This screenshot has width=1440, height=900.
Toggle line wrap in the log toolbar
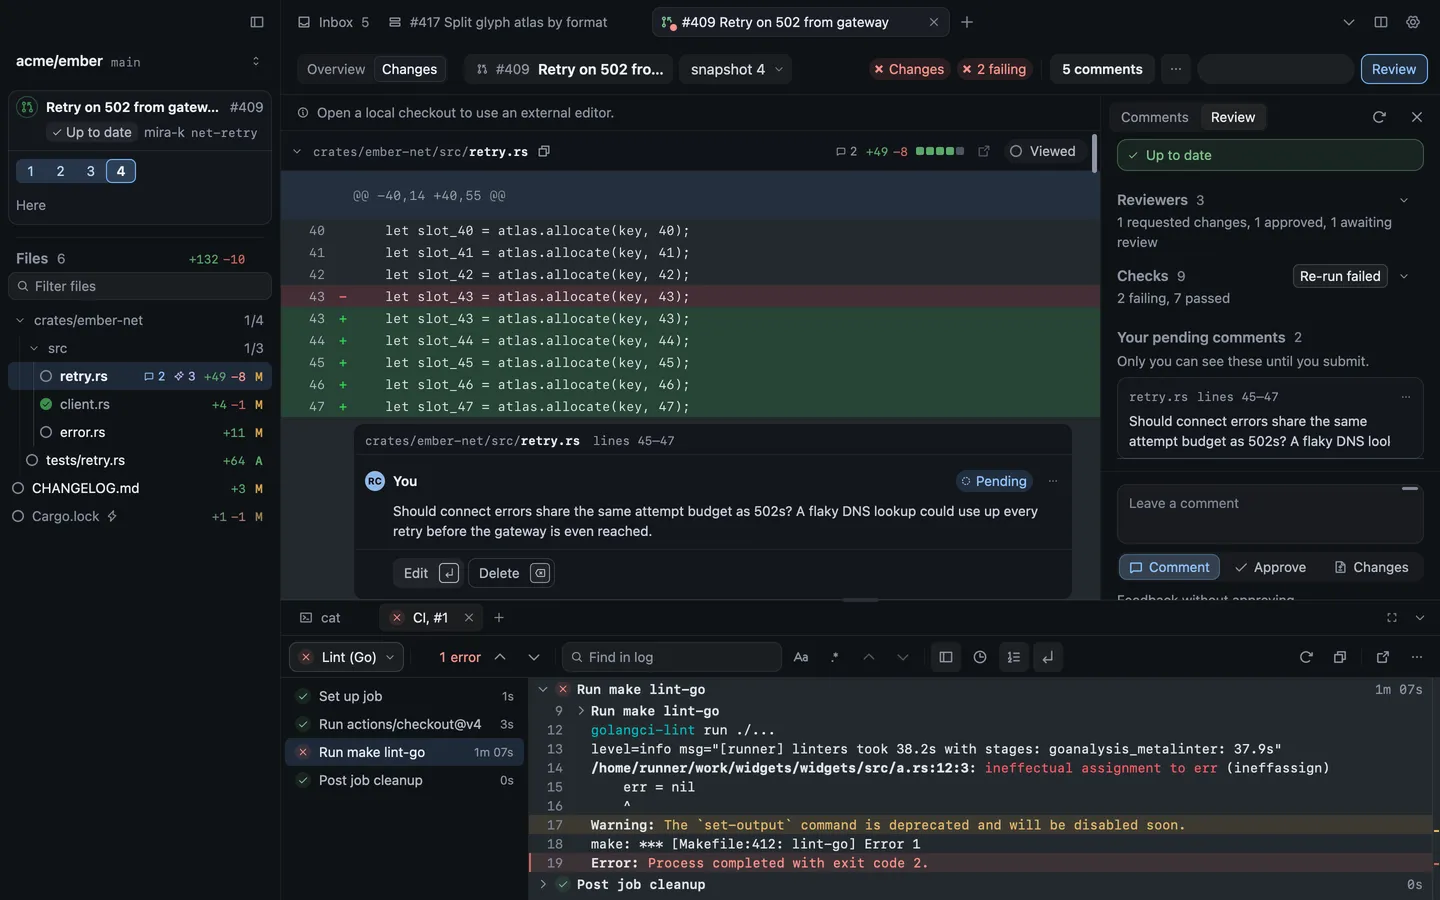pos(1048,657)
